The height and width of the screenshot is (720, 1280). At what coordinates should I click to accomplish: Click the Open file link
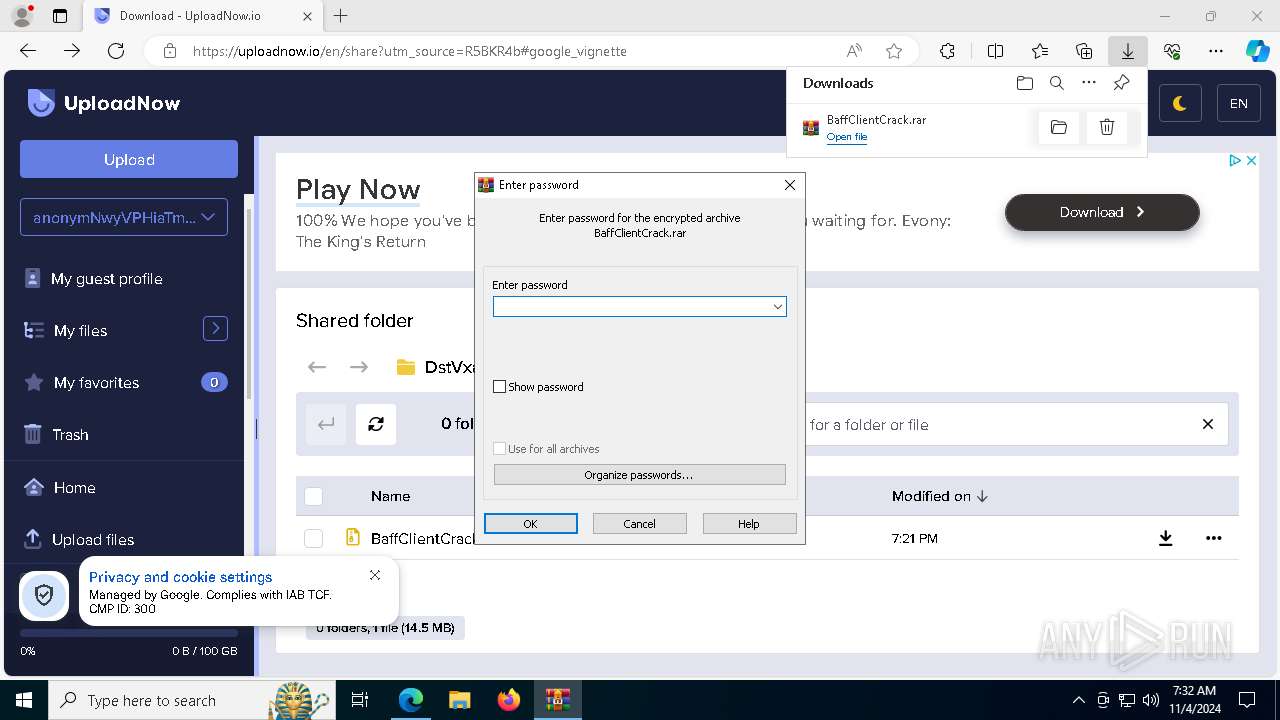tap(847, 137)
